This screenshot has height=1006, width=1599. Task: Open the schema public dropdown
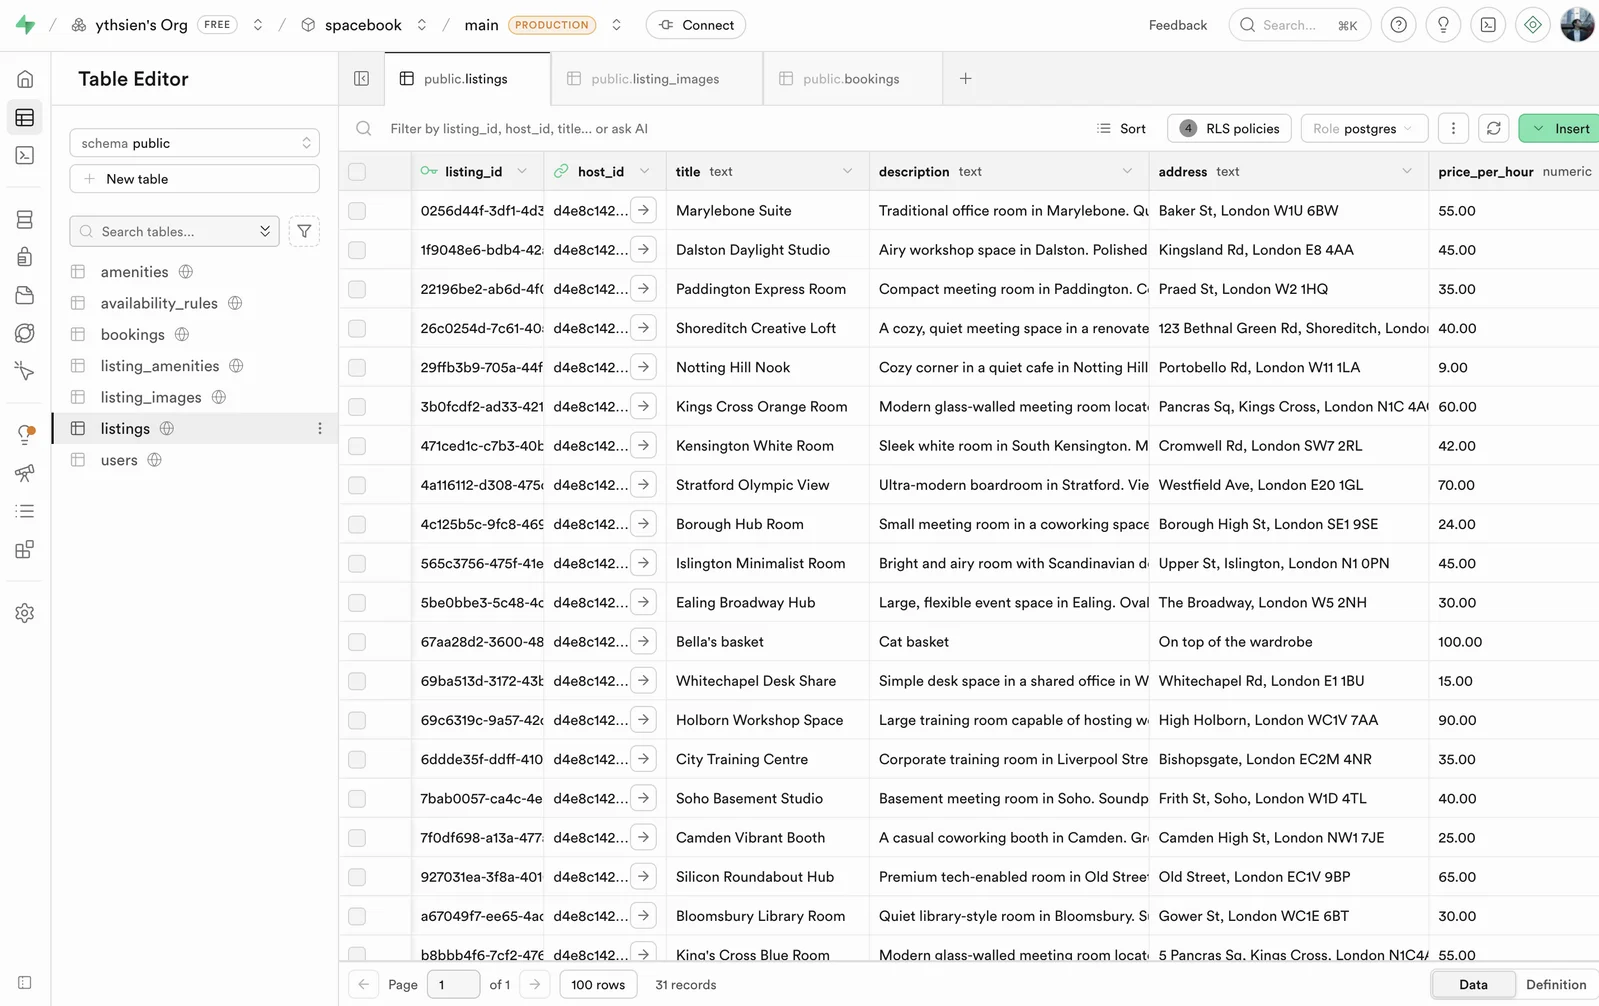pyautogui.click(x=194, y=143)
